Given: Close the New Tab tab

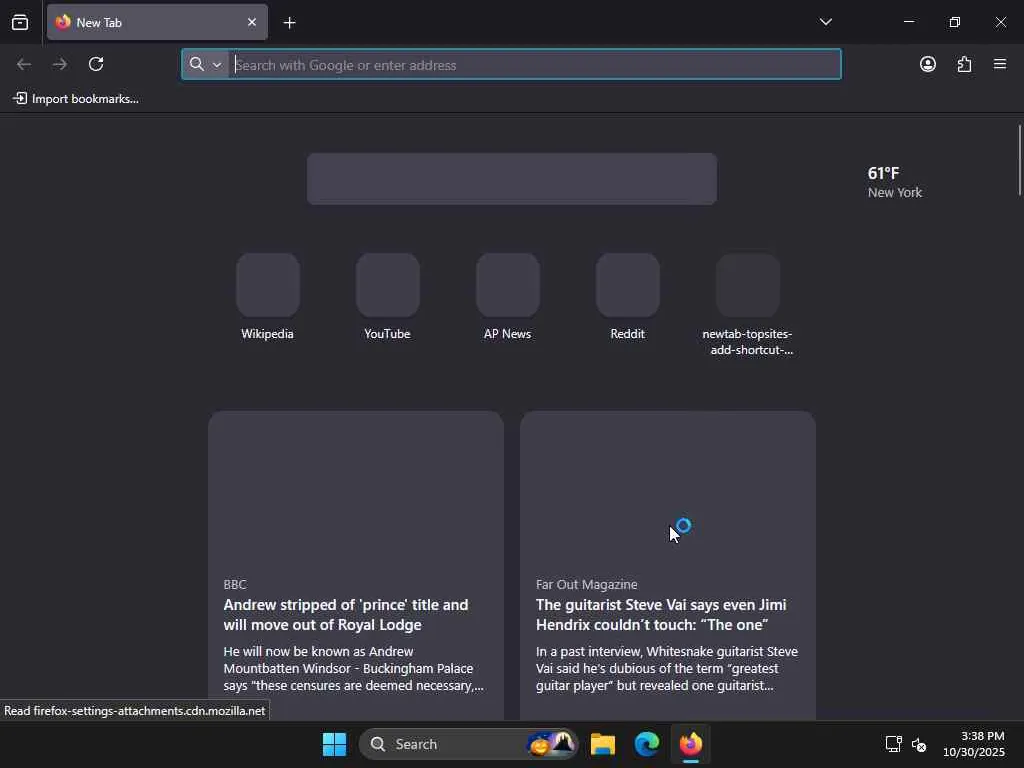Looking at the screenshot, I should click(x=252, y=22).
